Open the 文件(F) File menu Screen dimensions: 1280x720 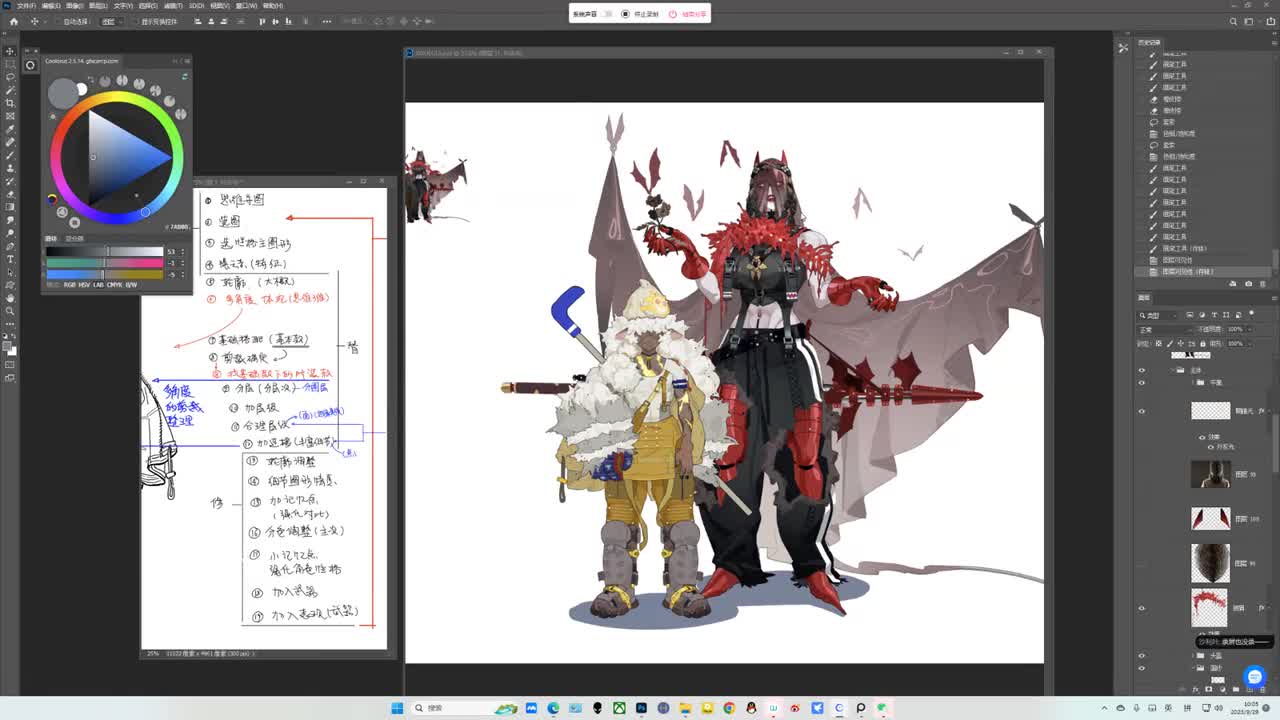pos(27,5)
